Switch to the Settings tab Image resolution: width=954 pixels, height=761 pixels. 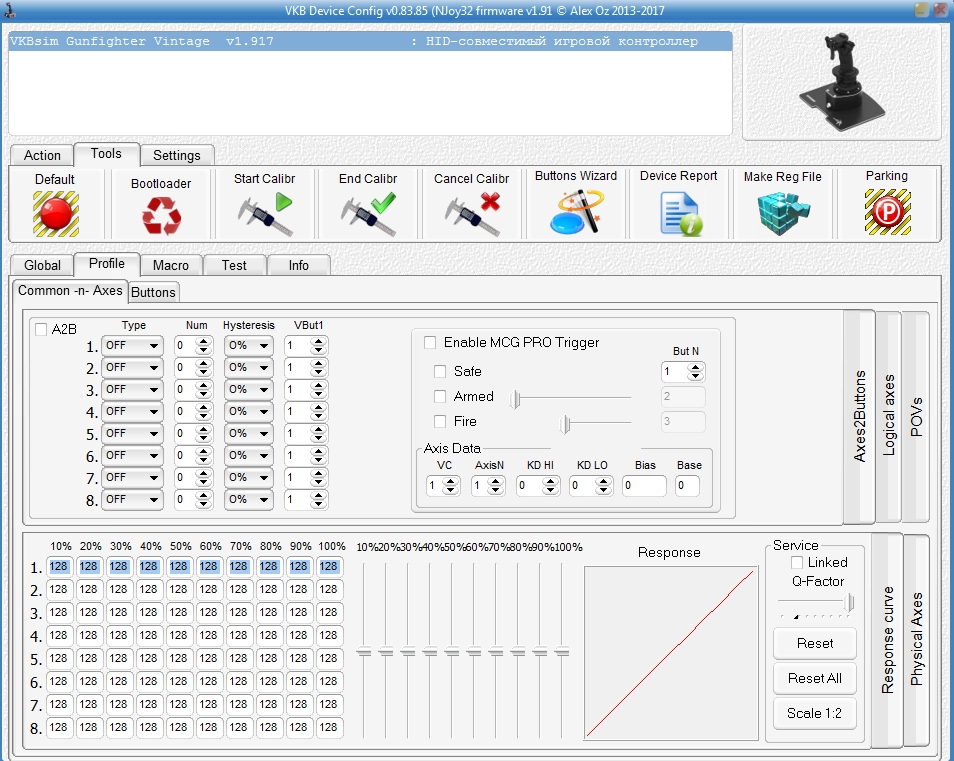tap(176, 155)
